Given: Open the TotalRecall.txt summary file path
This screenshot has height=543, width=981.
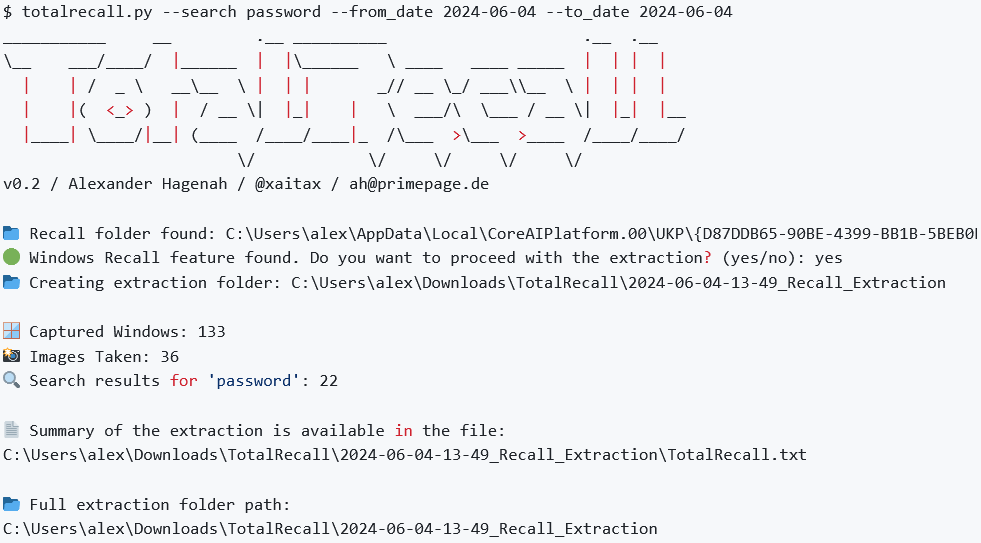Looking at the screenshot, I should coord(404,455).
